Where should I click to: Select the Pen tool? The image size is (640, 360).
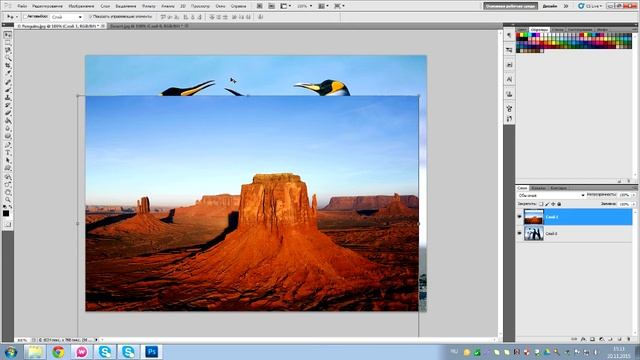[x=8, y=145]
